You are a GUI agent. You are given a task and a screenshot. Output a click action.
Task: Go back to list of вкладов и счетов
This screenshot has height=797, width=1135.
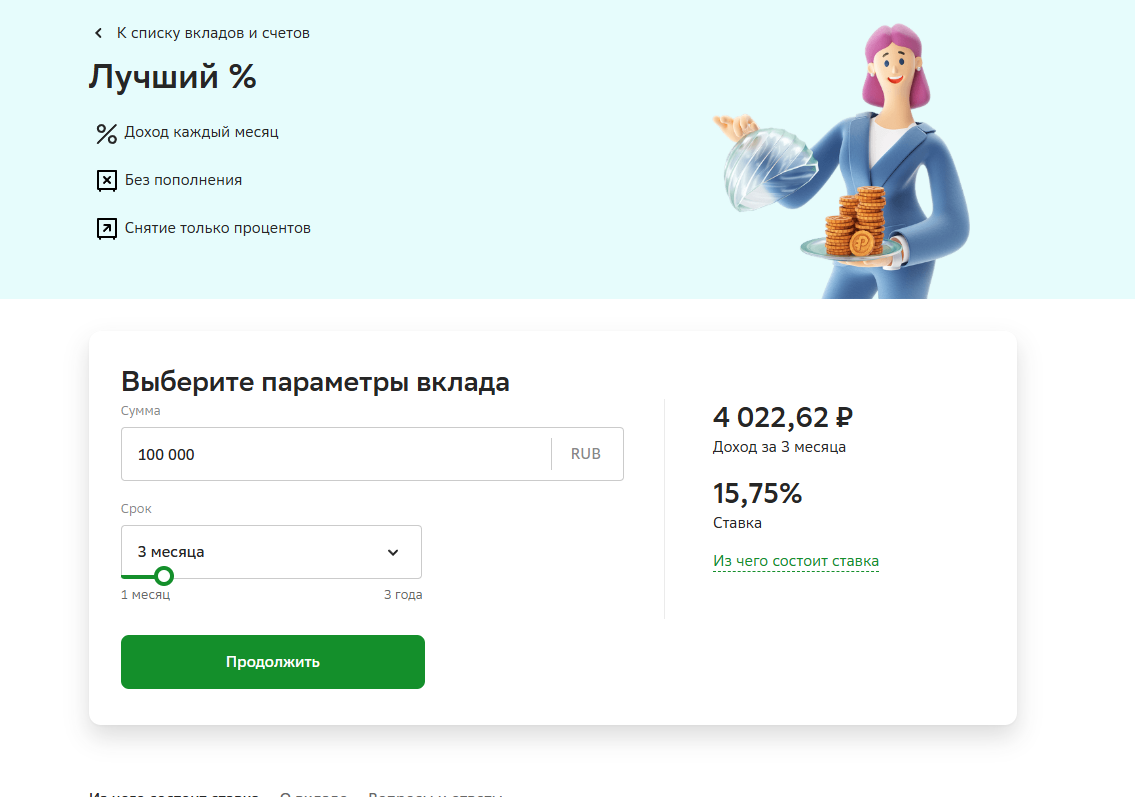[x=213, y=33]
